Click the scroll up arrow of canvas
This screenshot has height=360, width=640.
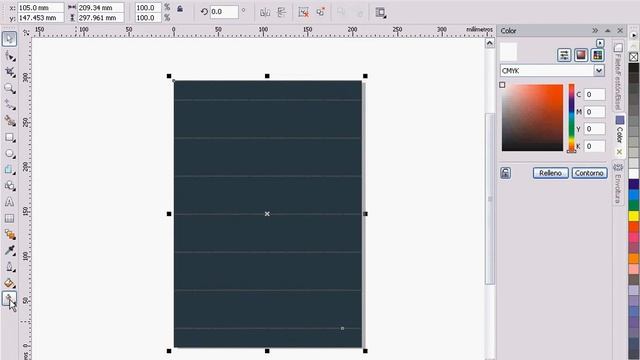point(490,43)
